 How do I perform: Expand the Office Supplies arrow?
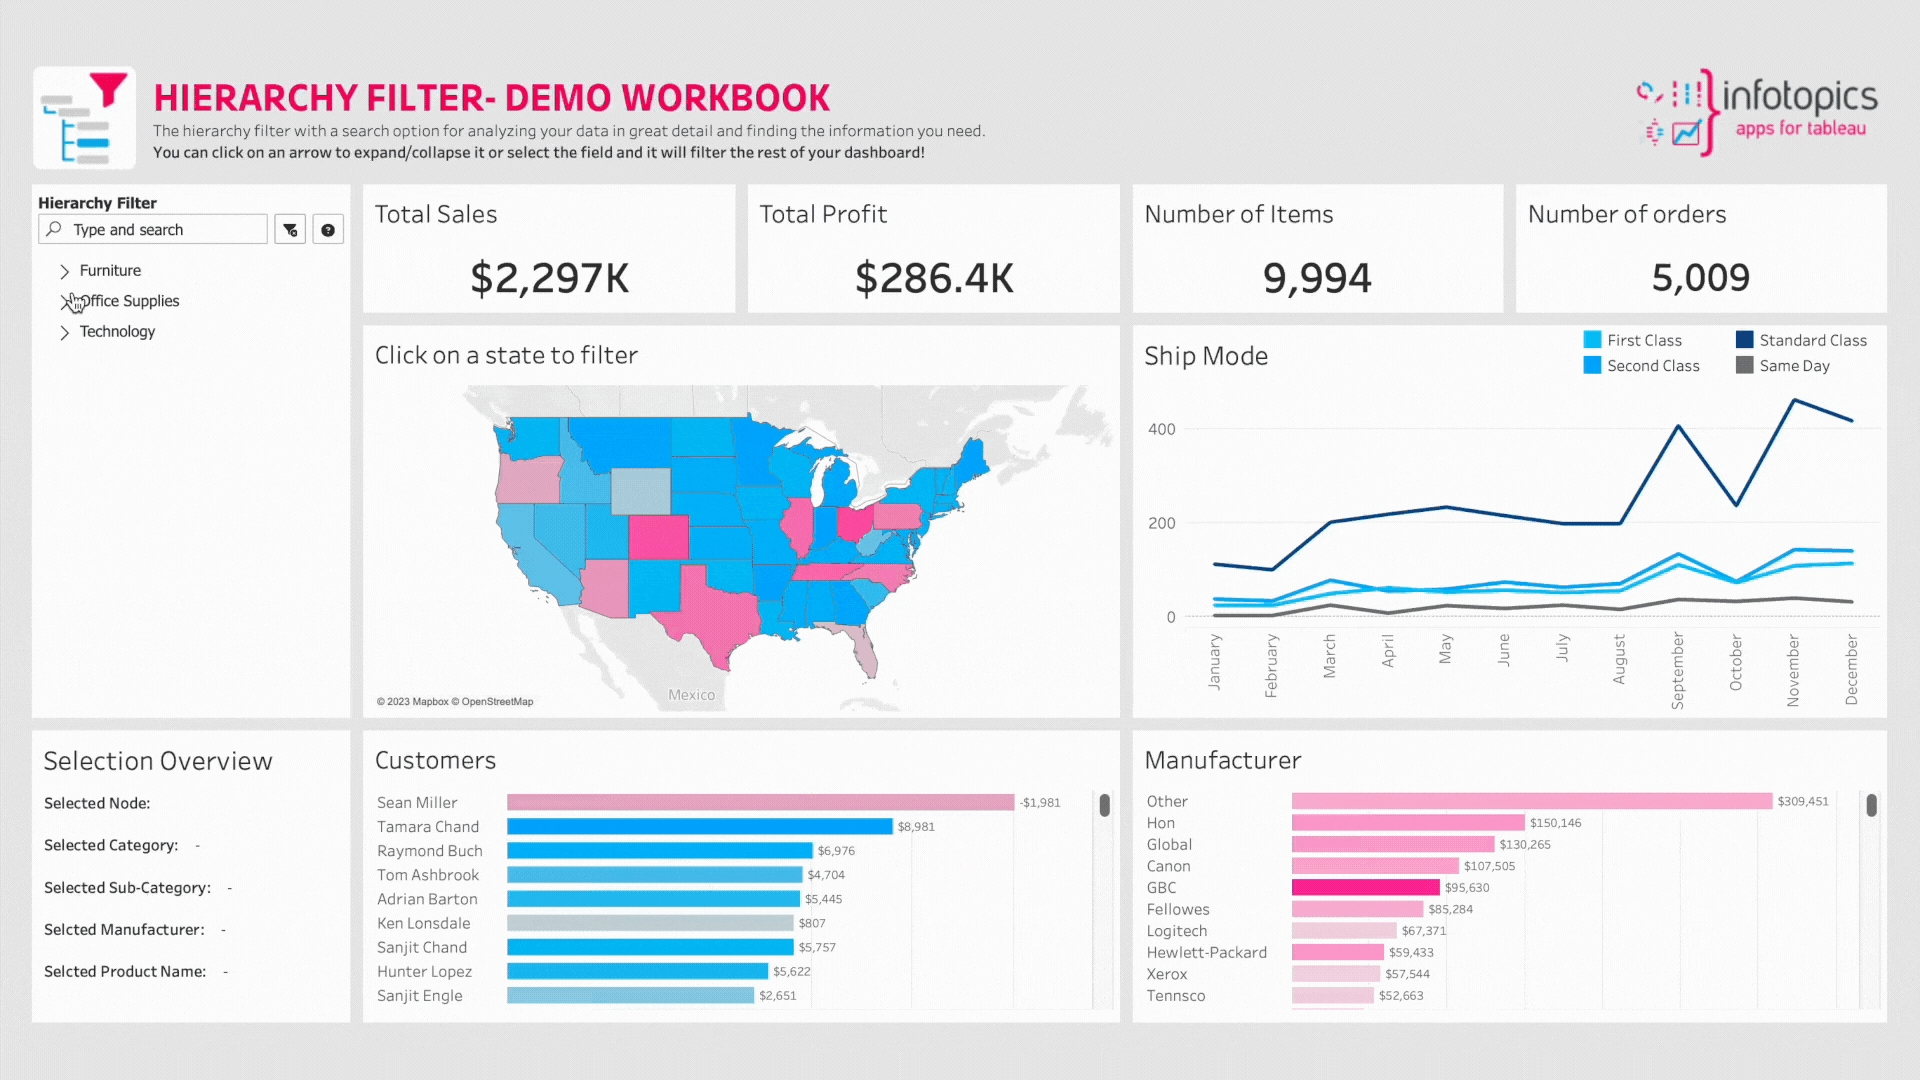(x=66, y=301)
